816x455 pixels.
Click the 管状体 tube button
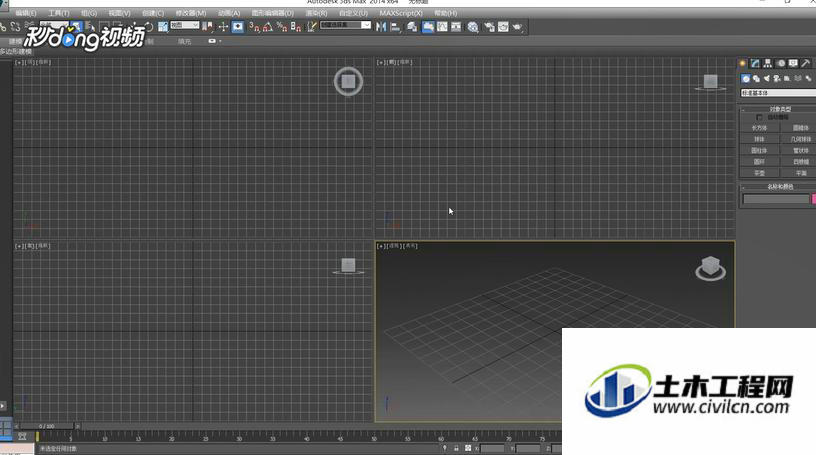[799, 150]
